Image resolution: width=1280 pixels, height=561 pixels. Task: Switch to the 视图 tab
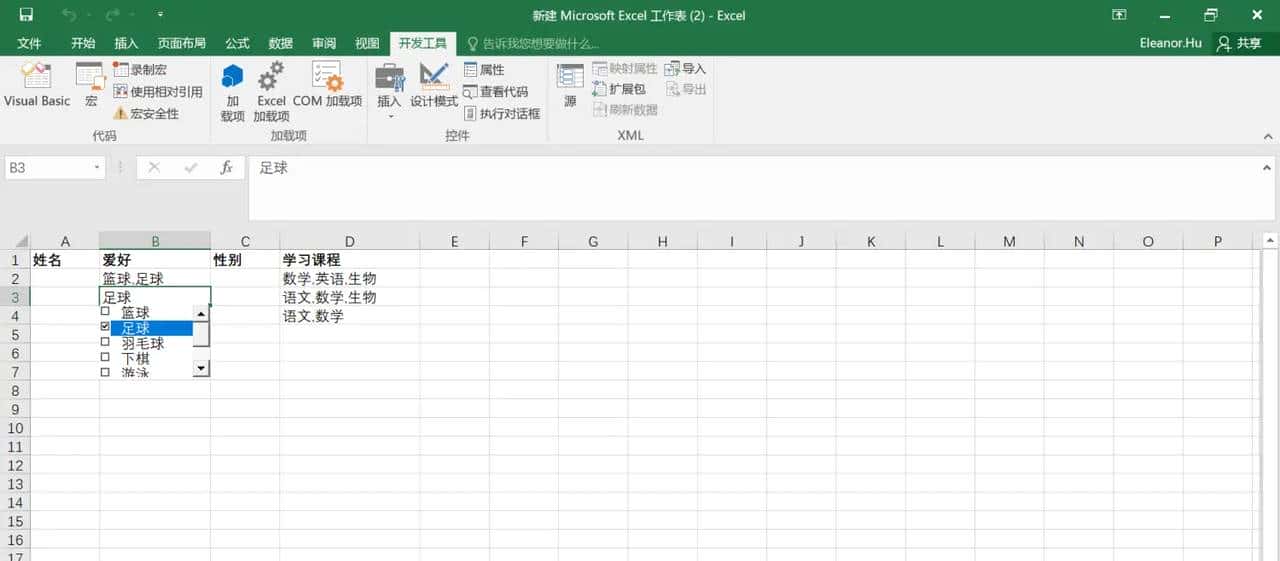coord(367,43)
